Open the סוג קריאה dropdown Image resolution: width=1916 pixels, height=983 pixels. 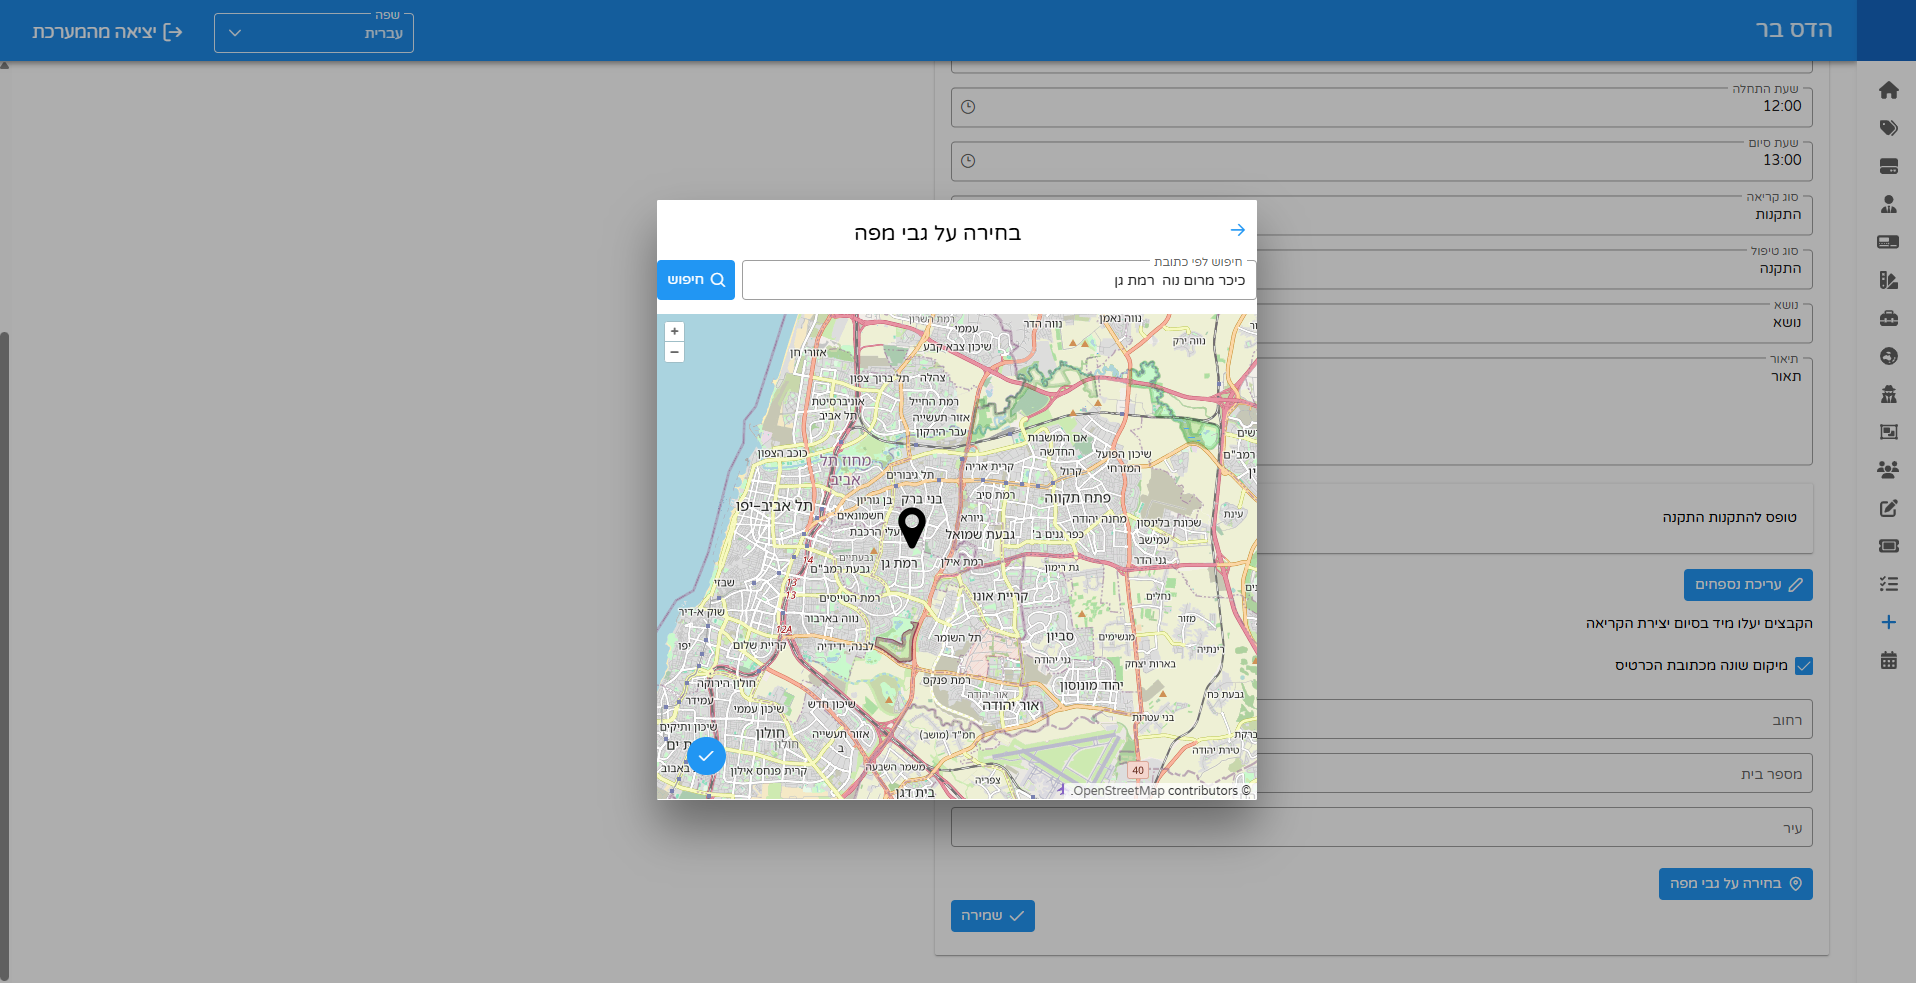1381,215
